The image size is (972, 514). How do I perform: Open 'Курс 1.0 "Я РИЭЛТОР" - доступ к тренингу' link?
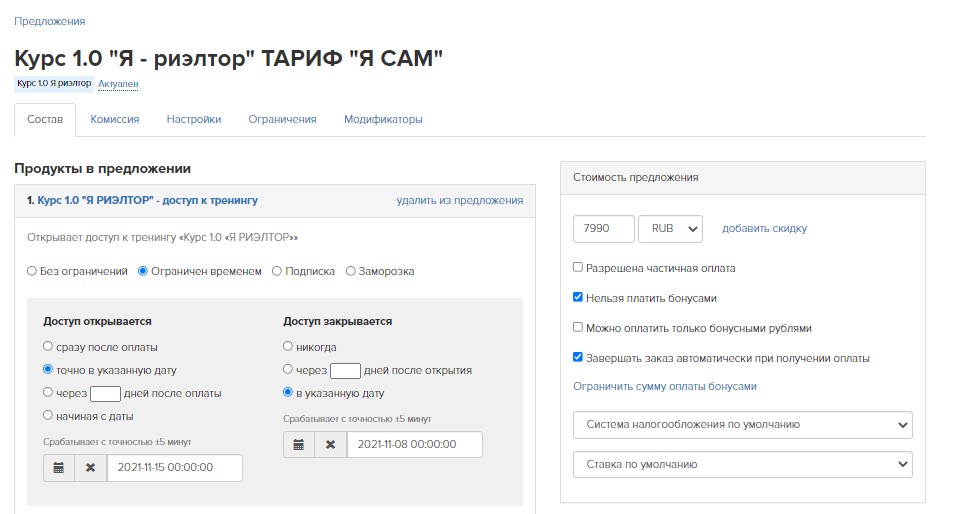point(148,200)
